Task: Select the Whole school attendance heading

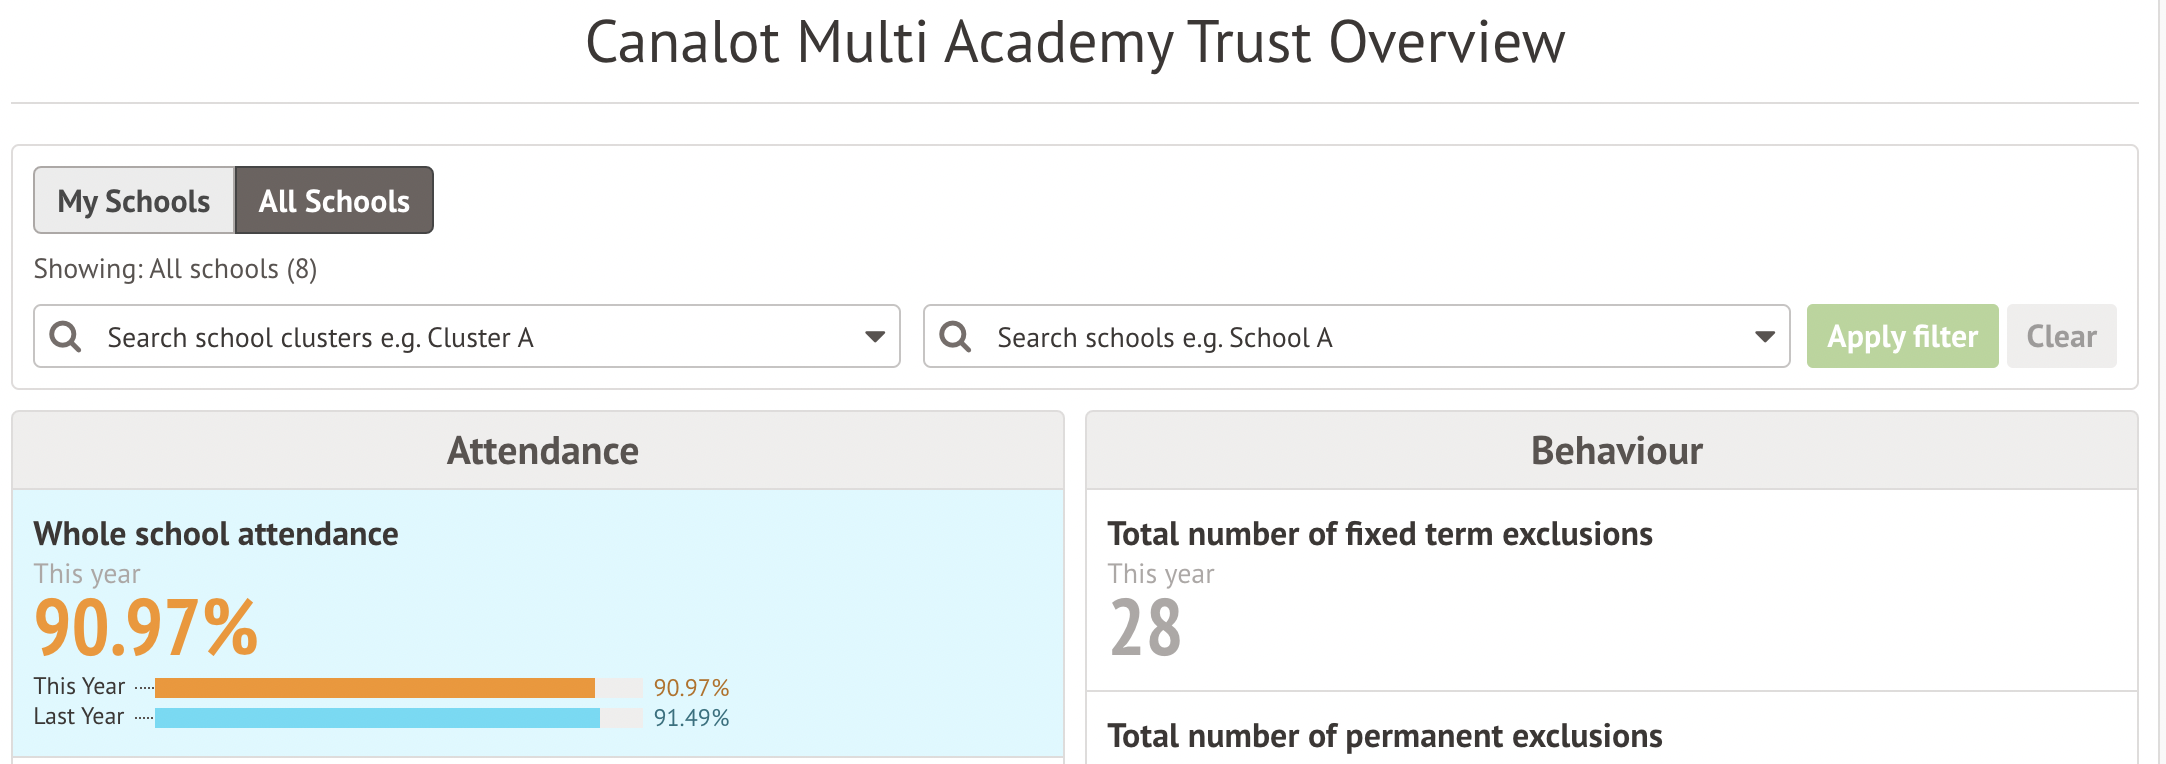Action: pyautogui.click(x=216, y=534)
